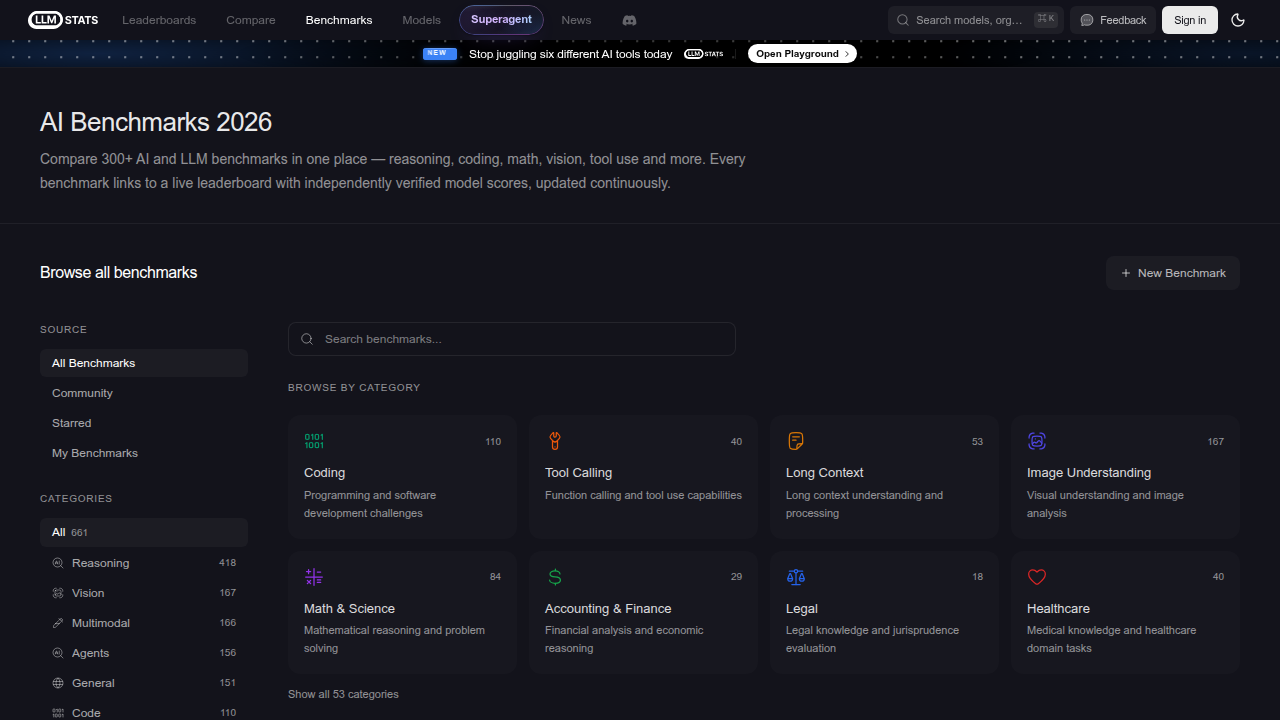Click the LLM Stats logo

click(x=63, y=20)
